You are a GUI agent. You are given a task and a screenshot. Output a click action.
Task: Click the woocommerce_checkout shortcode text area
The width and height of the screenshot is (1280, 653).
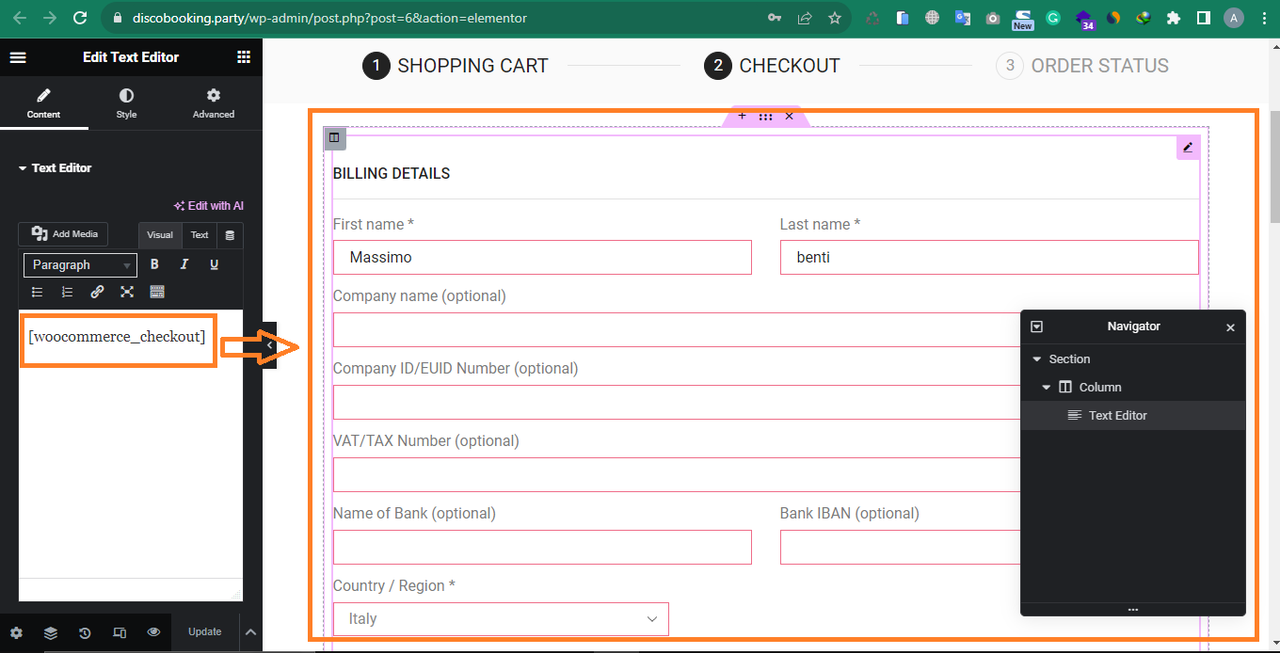click(117, 337)
